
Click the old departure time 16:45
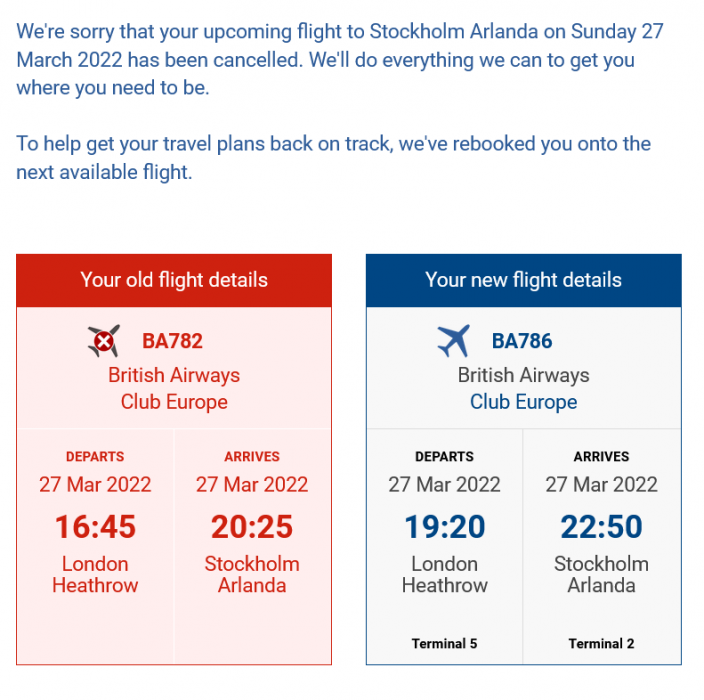(95, 526)
